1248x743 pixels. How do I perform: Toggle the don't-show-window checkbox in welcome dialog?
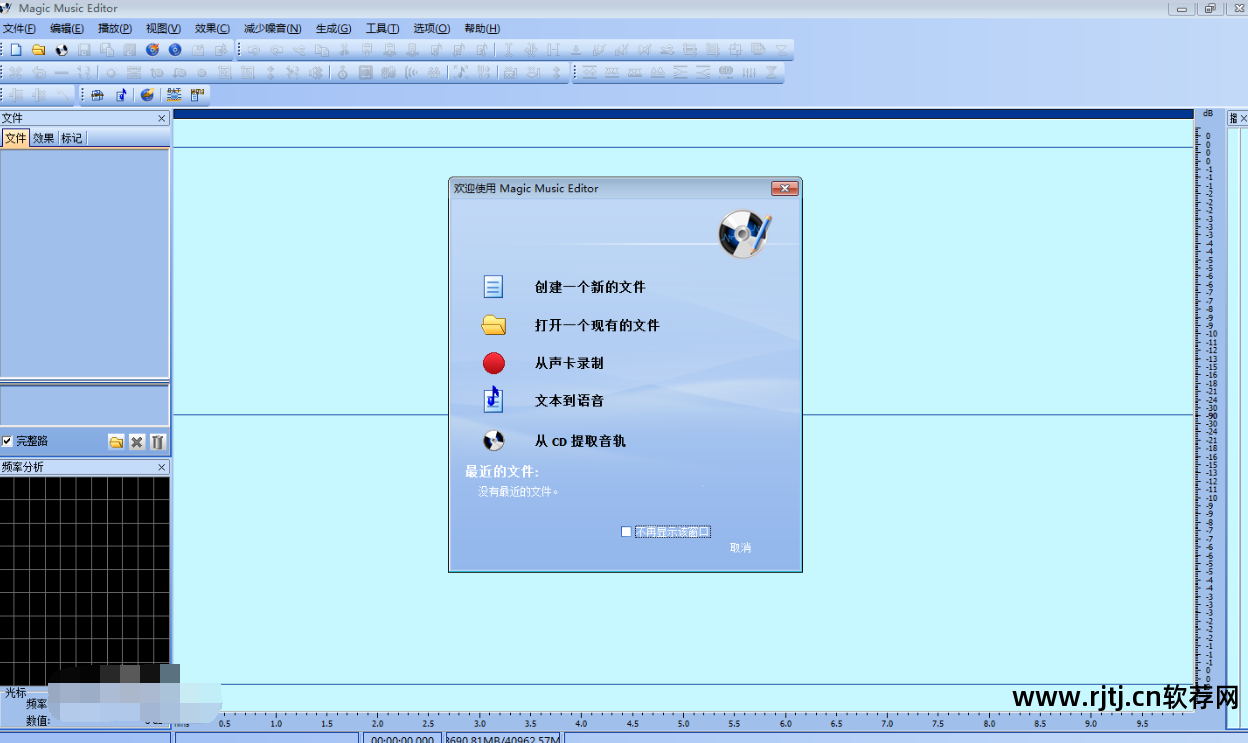(626, 532)
